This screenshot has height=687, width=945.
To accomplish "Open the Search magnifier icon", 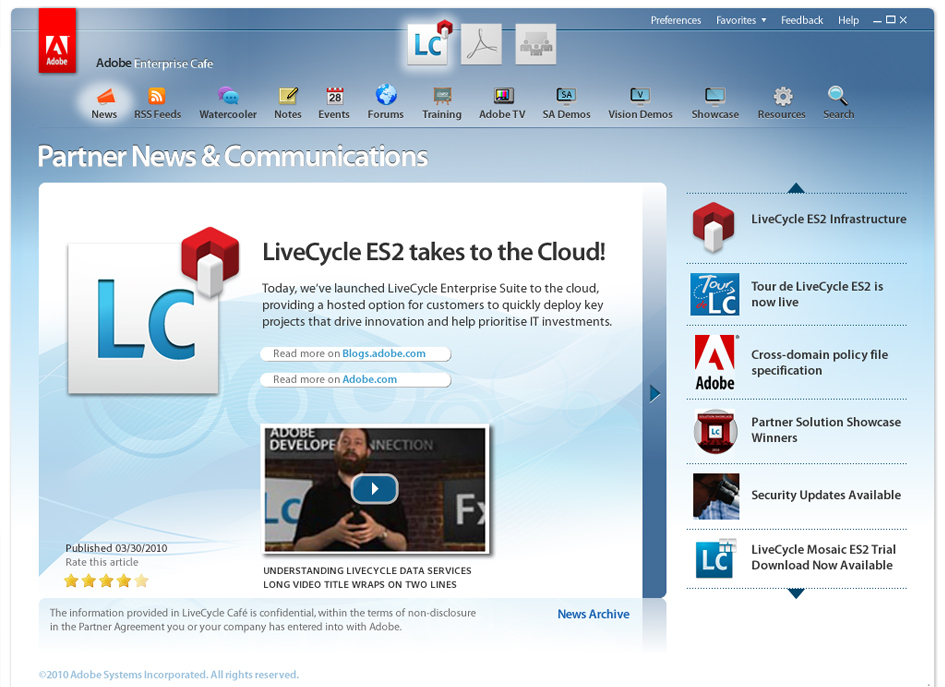I will (x=838, y=96).
